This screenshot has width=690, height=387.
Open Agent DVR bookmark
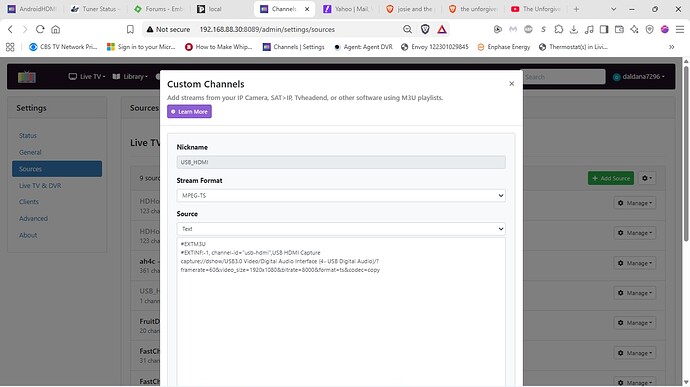click(x=363, y=47)
